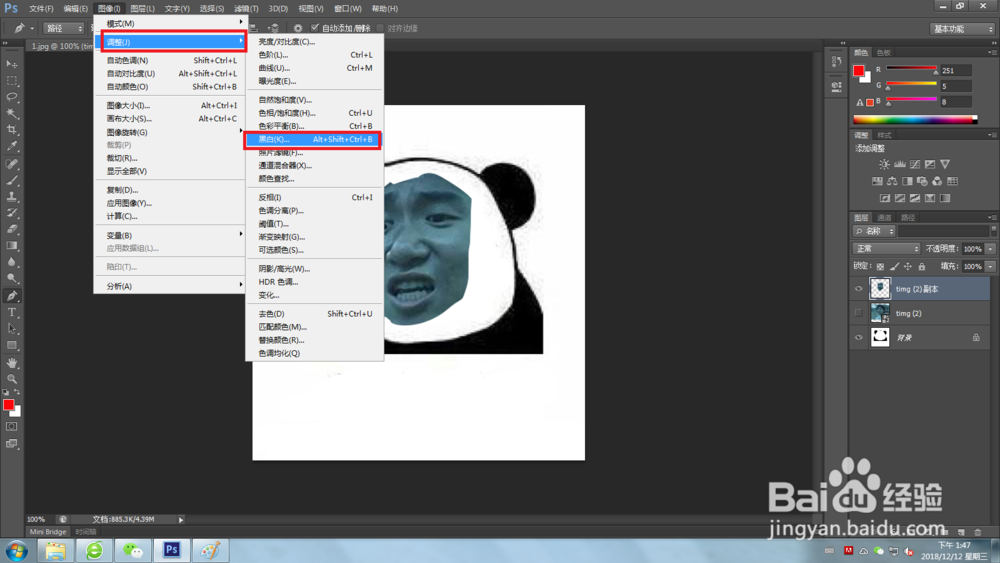Viewport: 1000px width, 563px height.
Task: Click the R value input field
Action: [955, 70]
